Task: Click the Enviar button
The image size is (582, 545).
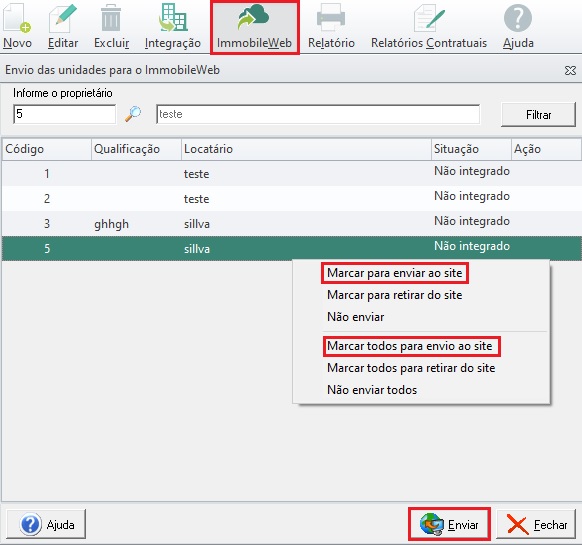Action: pos(449,524)
